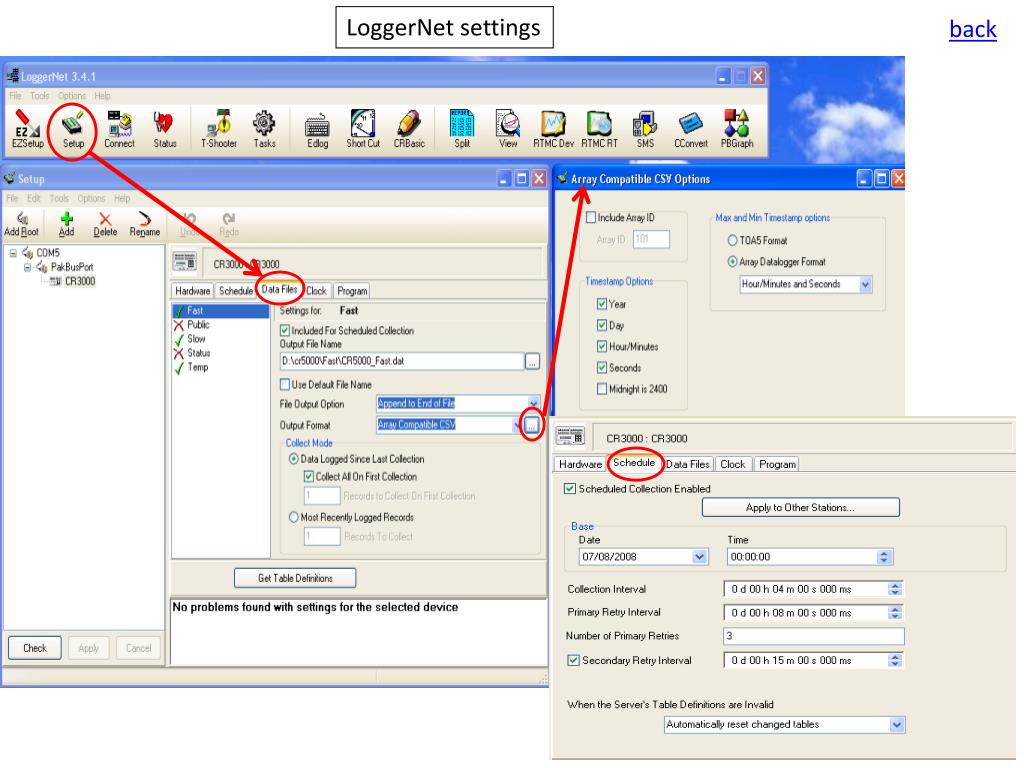Screen dimensions: 1024x768
Task: Toggle Included For Scheduled Collection
Action: click(285, 330)
